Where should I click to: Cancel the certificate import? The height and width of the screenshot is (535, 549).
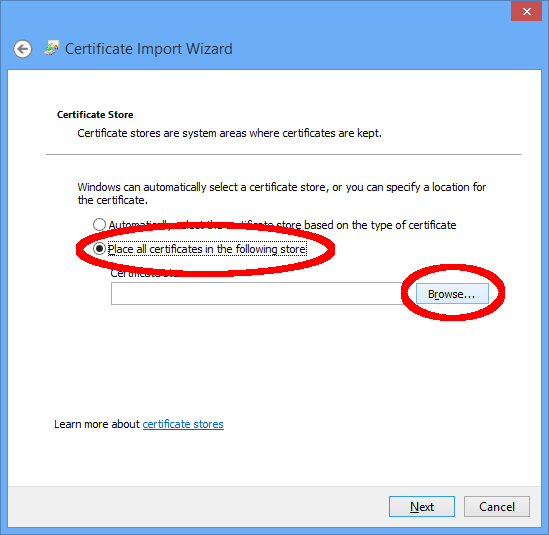pyautogui.click(x=497, y=506)
